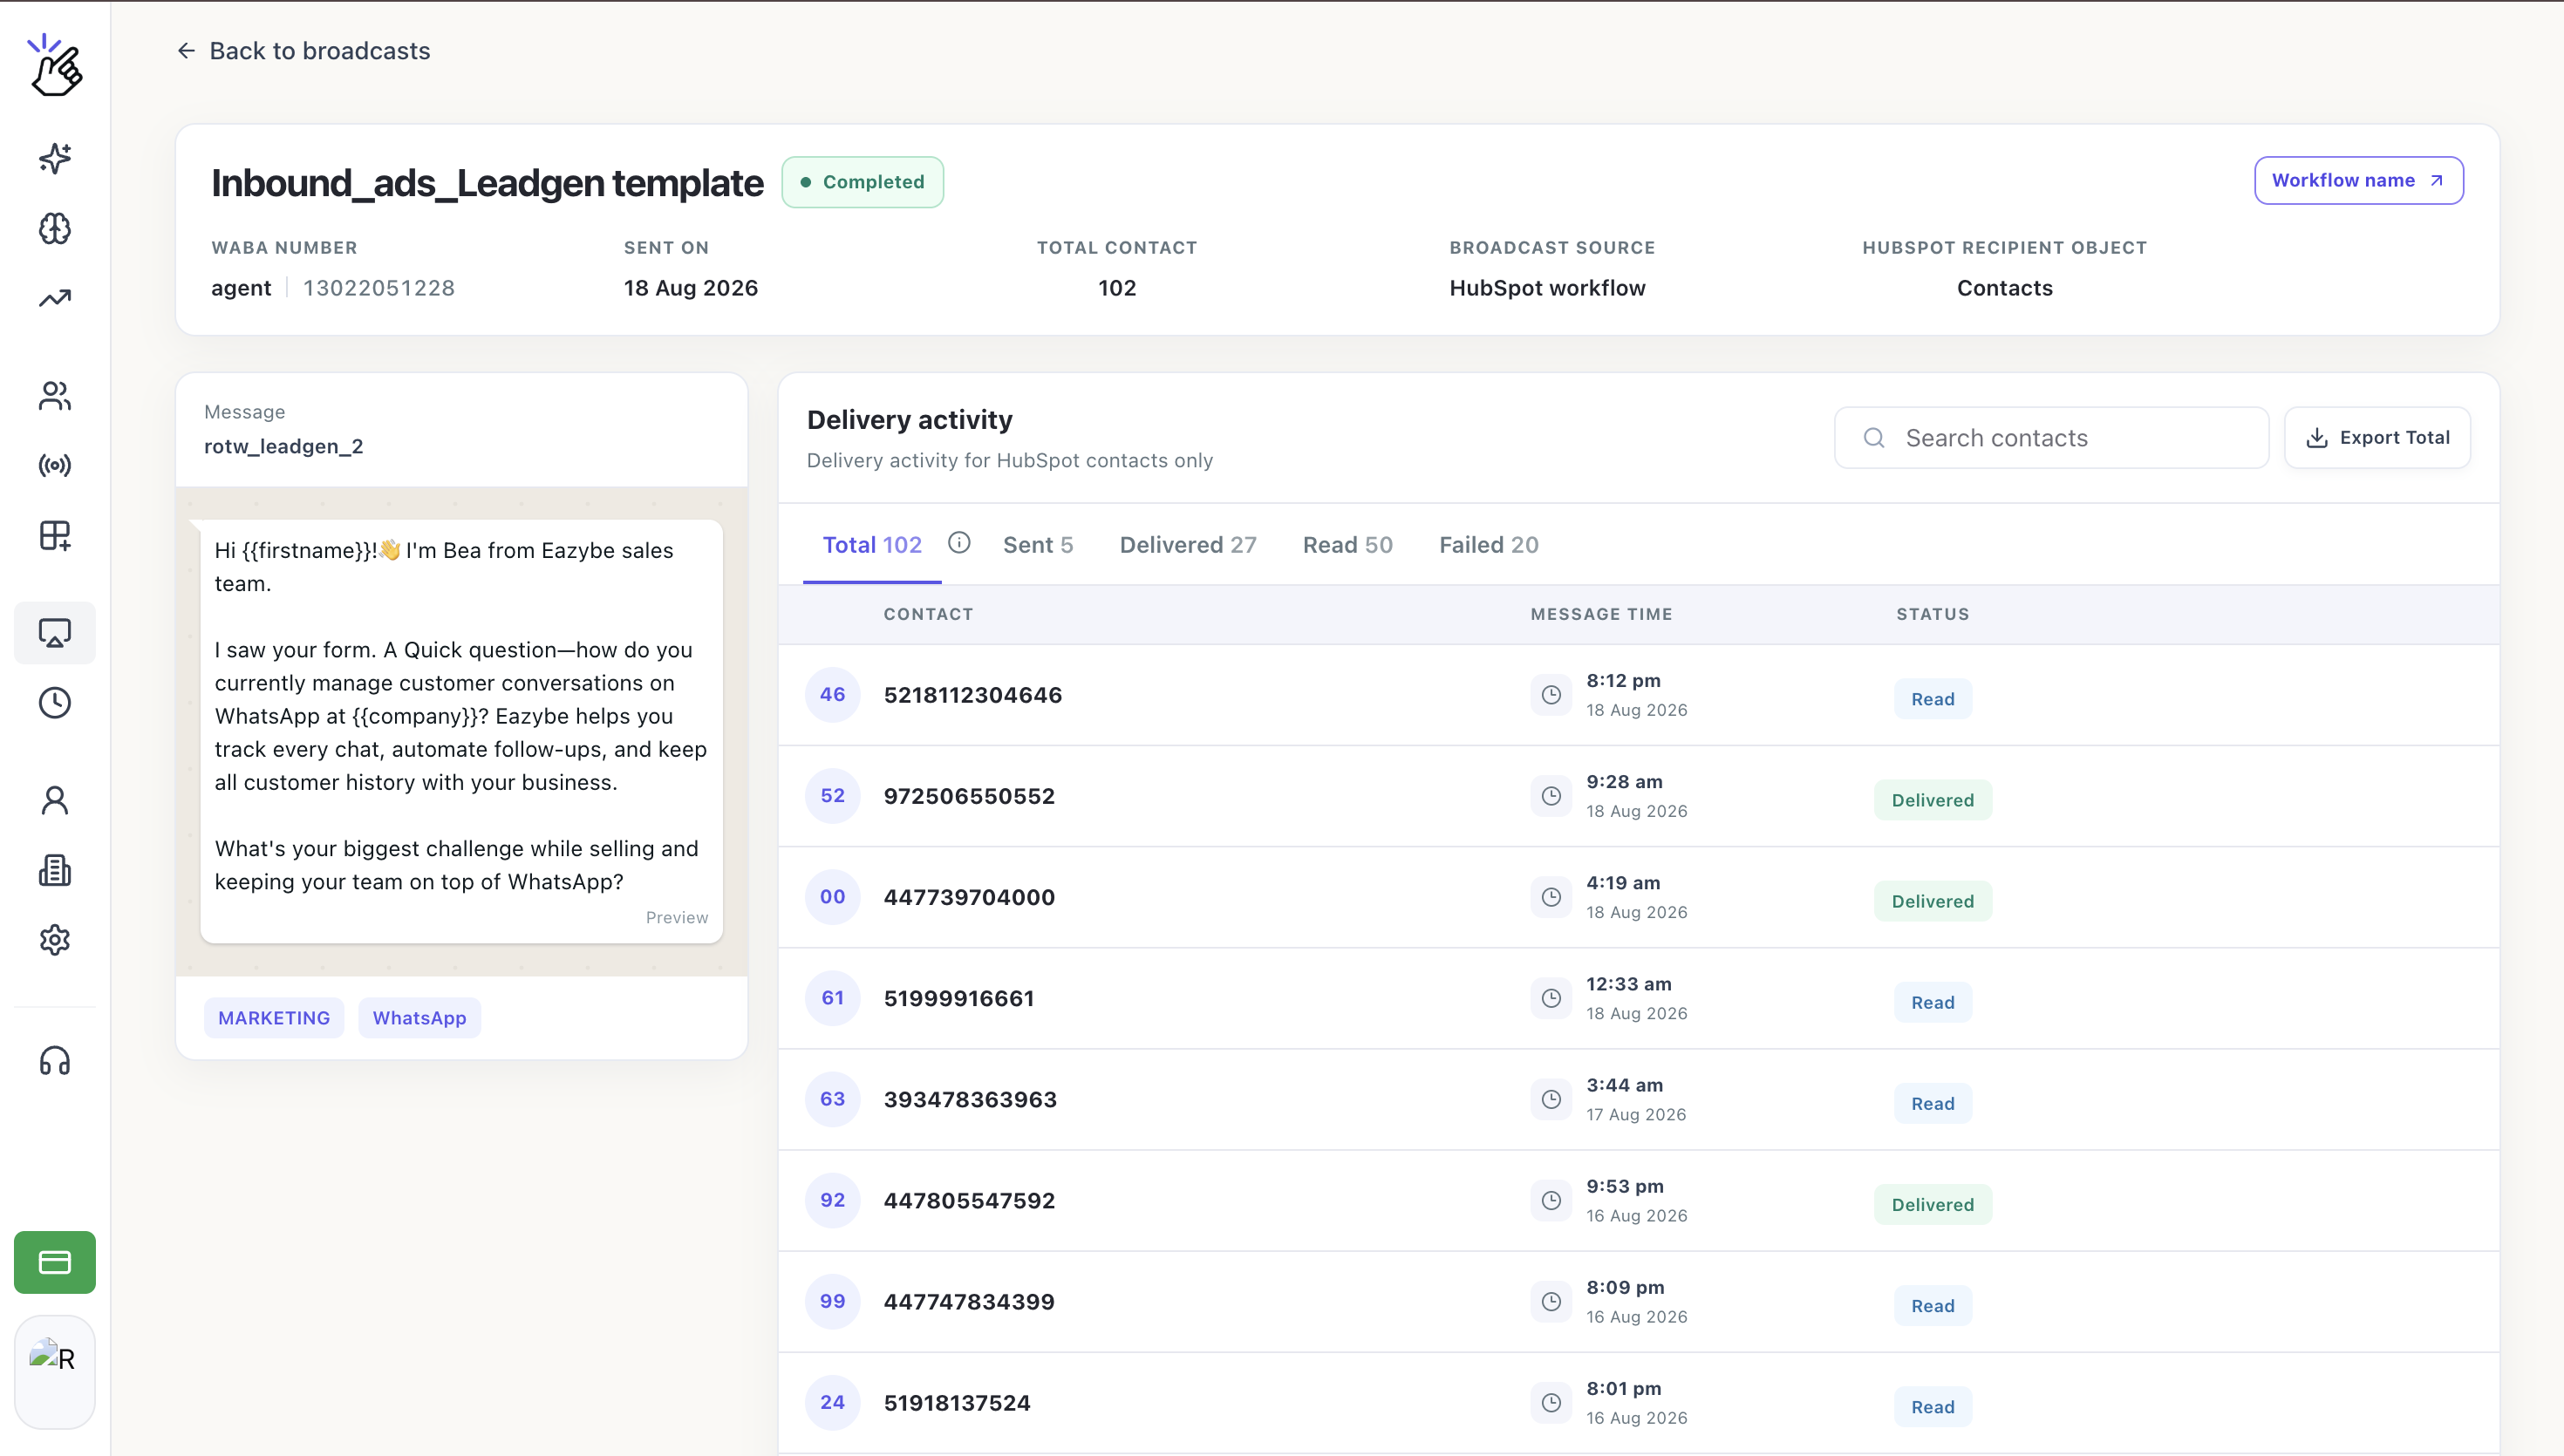Click the 18 Aug 2026 sent date

coord(691,288)
